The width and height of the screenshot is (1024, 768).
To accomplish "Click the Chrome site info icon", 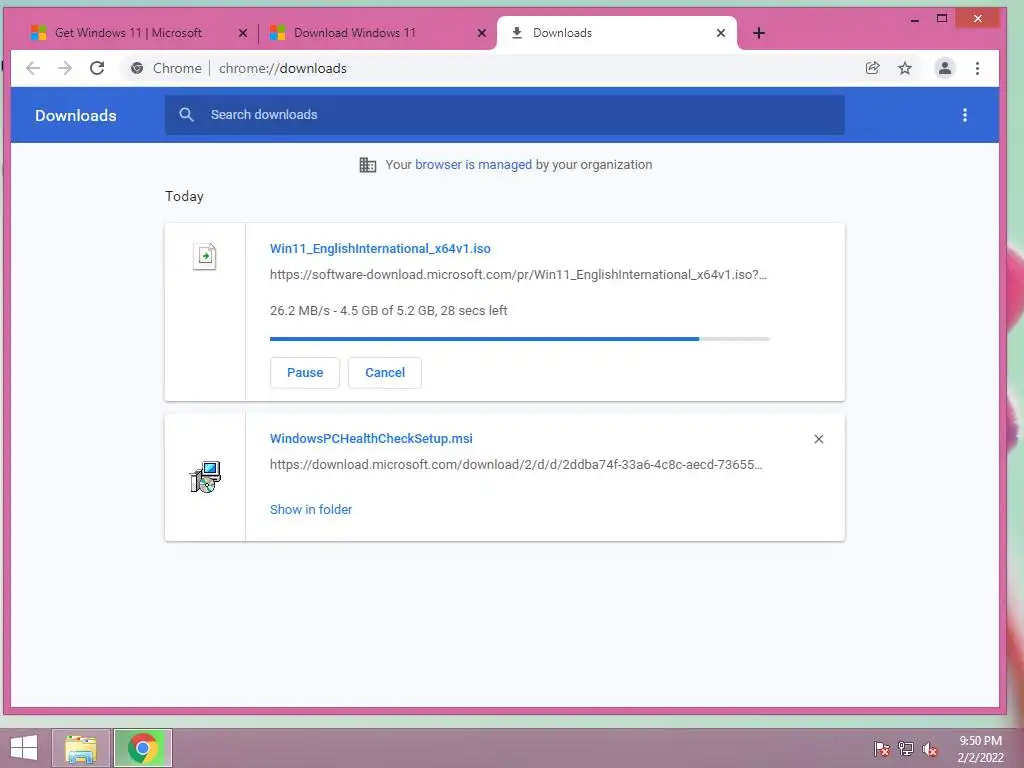I will coord(136,68).
